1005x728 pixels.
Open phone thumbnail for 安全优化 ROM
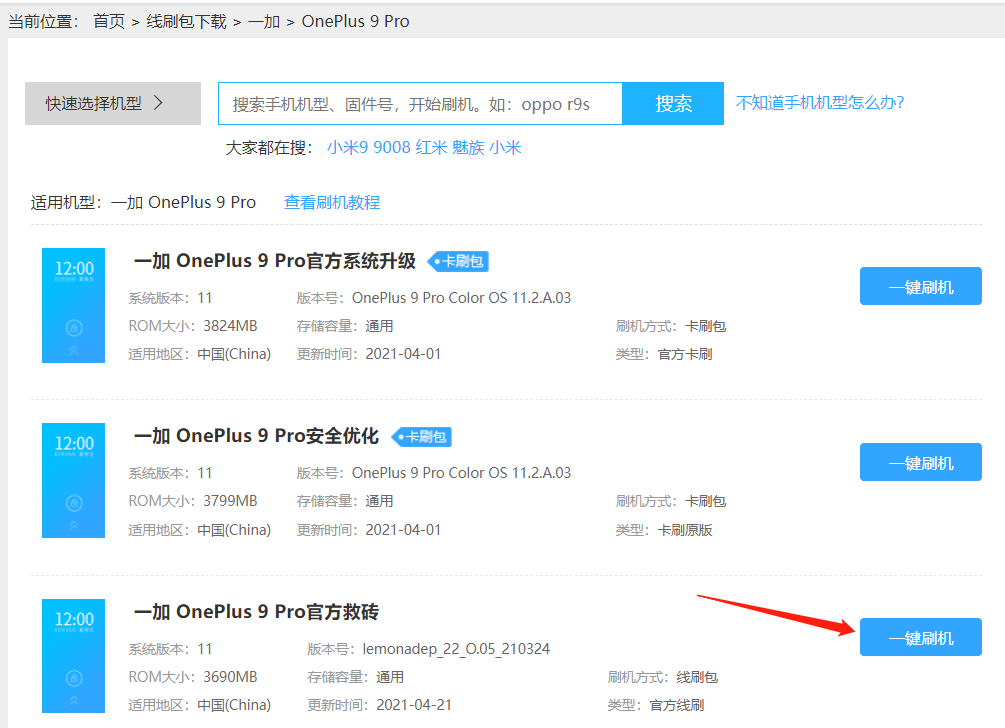[73, 480]
